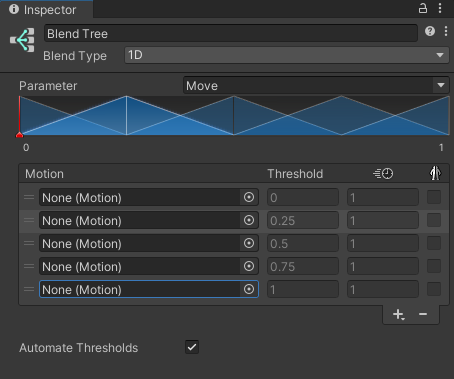454x379 pixels.
Task: Click the Blend Tree node icon
Action: click(22, 40)
